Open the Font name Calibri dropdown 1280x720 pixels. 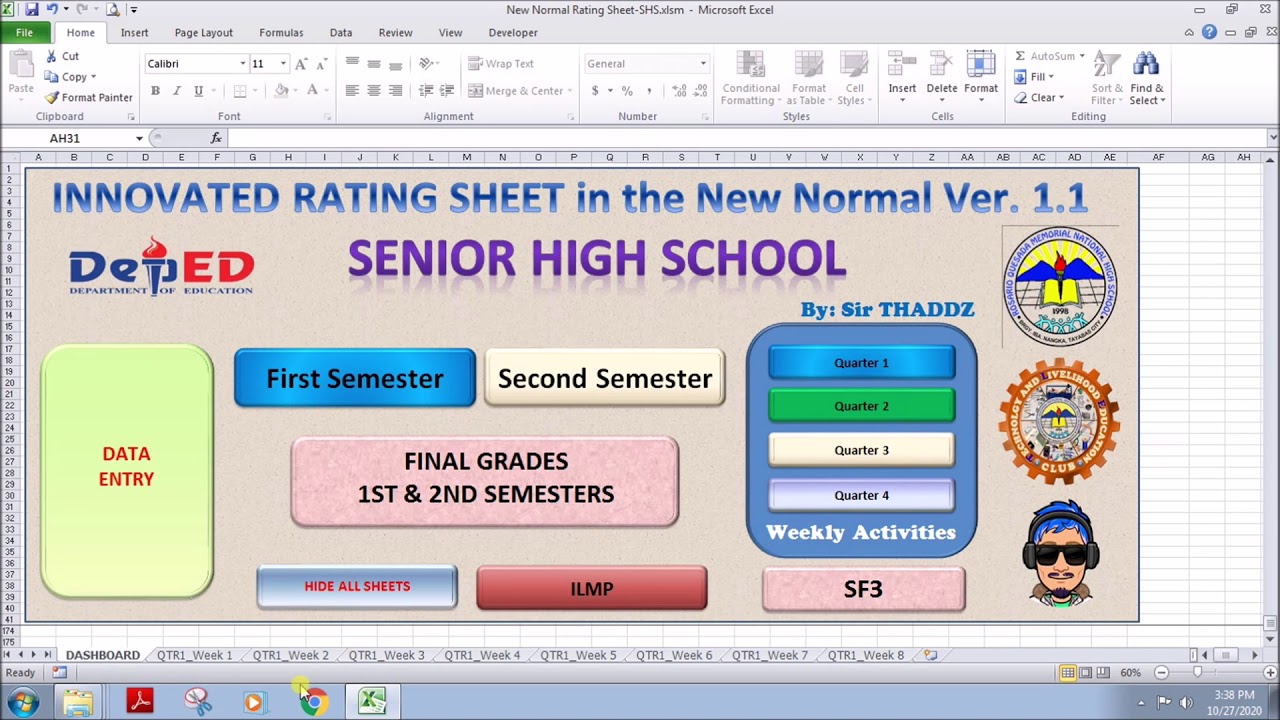[242, 64]
